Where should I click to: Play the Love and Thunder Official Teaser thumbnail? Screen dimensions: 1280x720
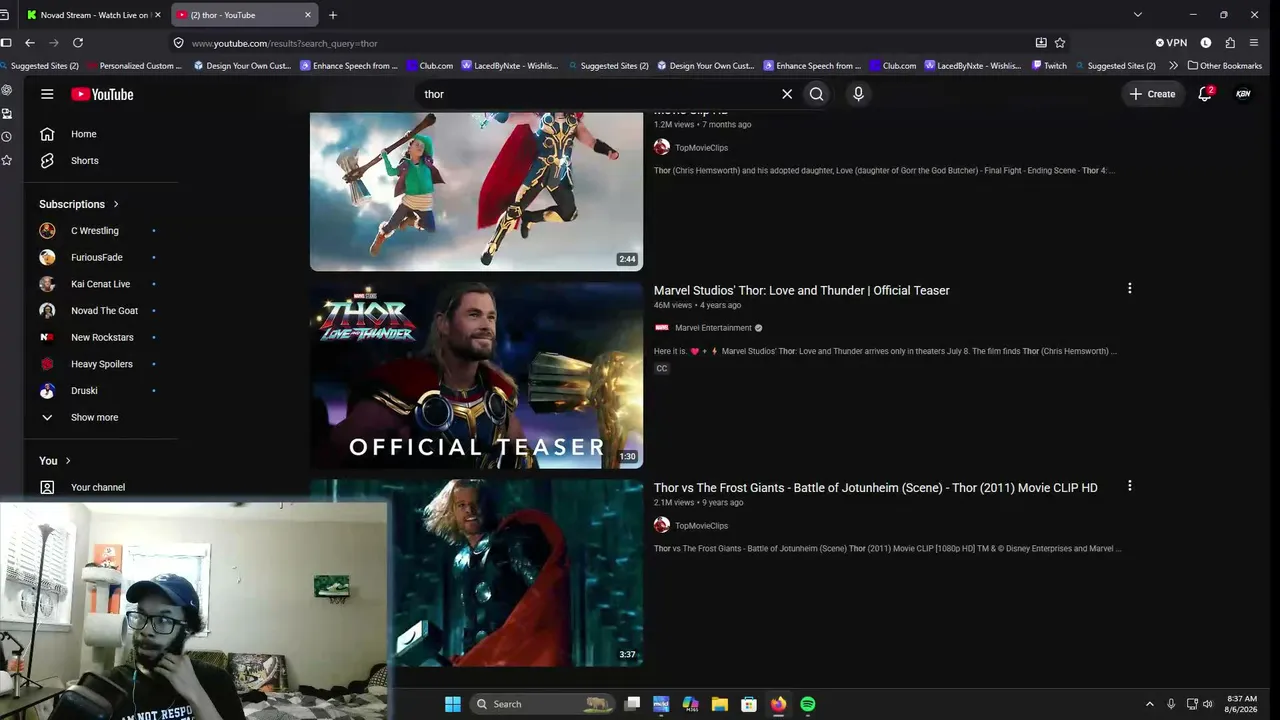(476, 375)
